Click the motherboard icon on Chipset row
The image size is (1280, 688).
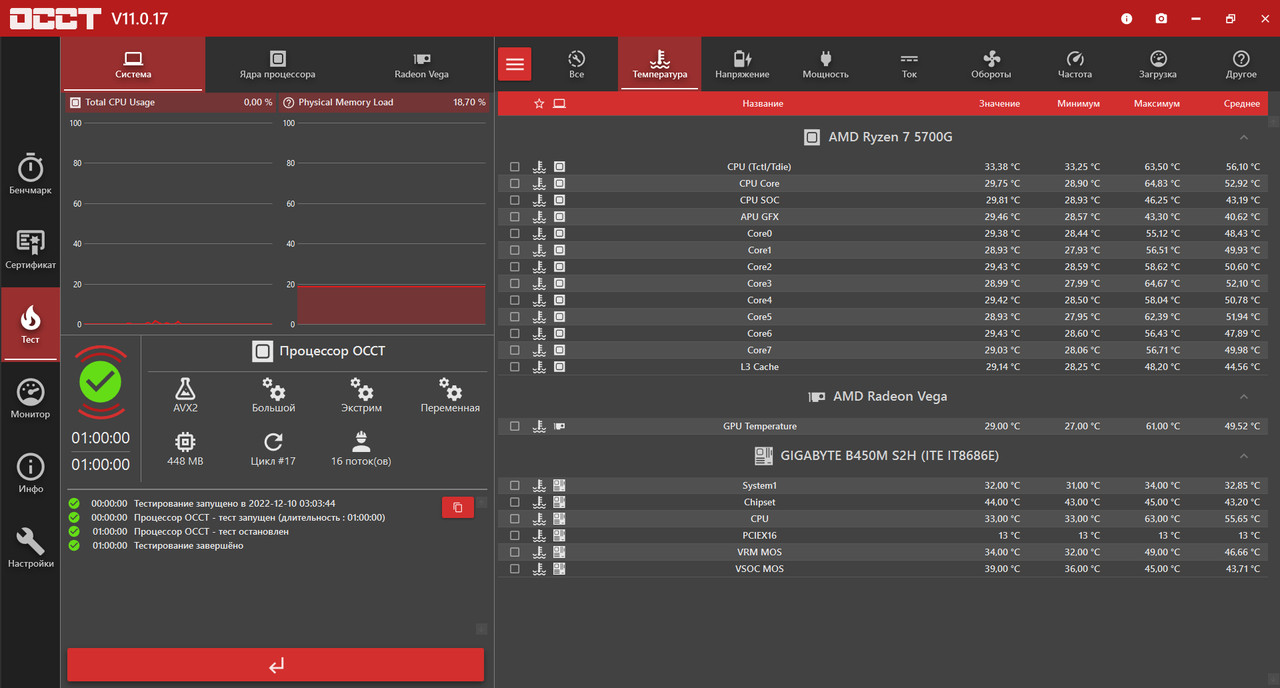pyautogui.click(x=559, y=502)
